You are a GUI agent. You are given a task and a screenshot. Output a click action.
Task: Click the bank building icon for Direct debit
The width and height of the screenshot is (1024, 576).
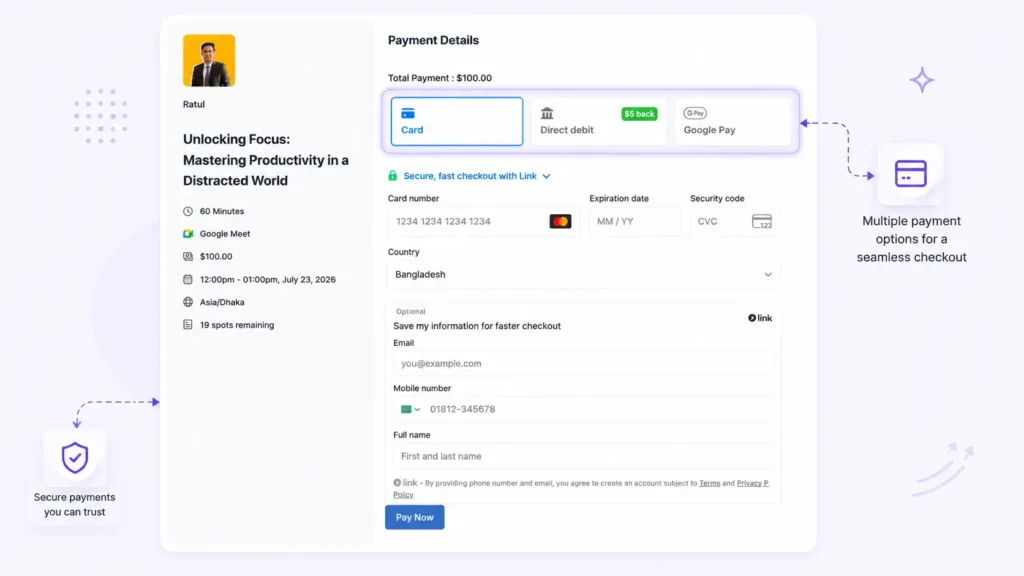click(x=547, y=114)
